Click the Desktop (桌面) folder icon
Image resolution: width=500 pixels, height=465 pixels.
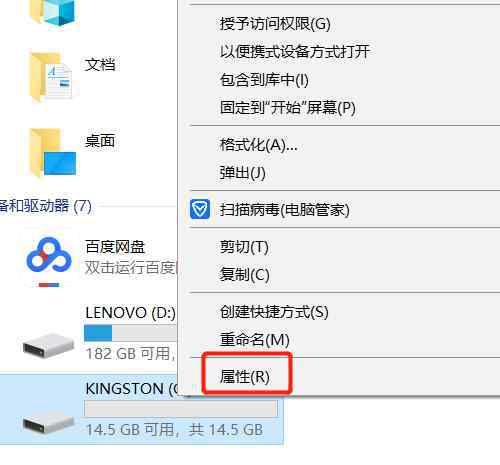53,152
